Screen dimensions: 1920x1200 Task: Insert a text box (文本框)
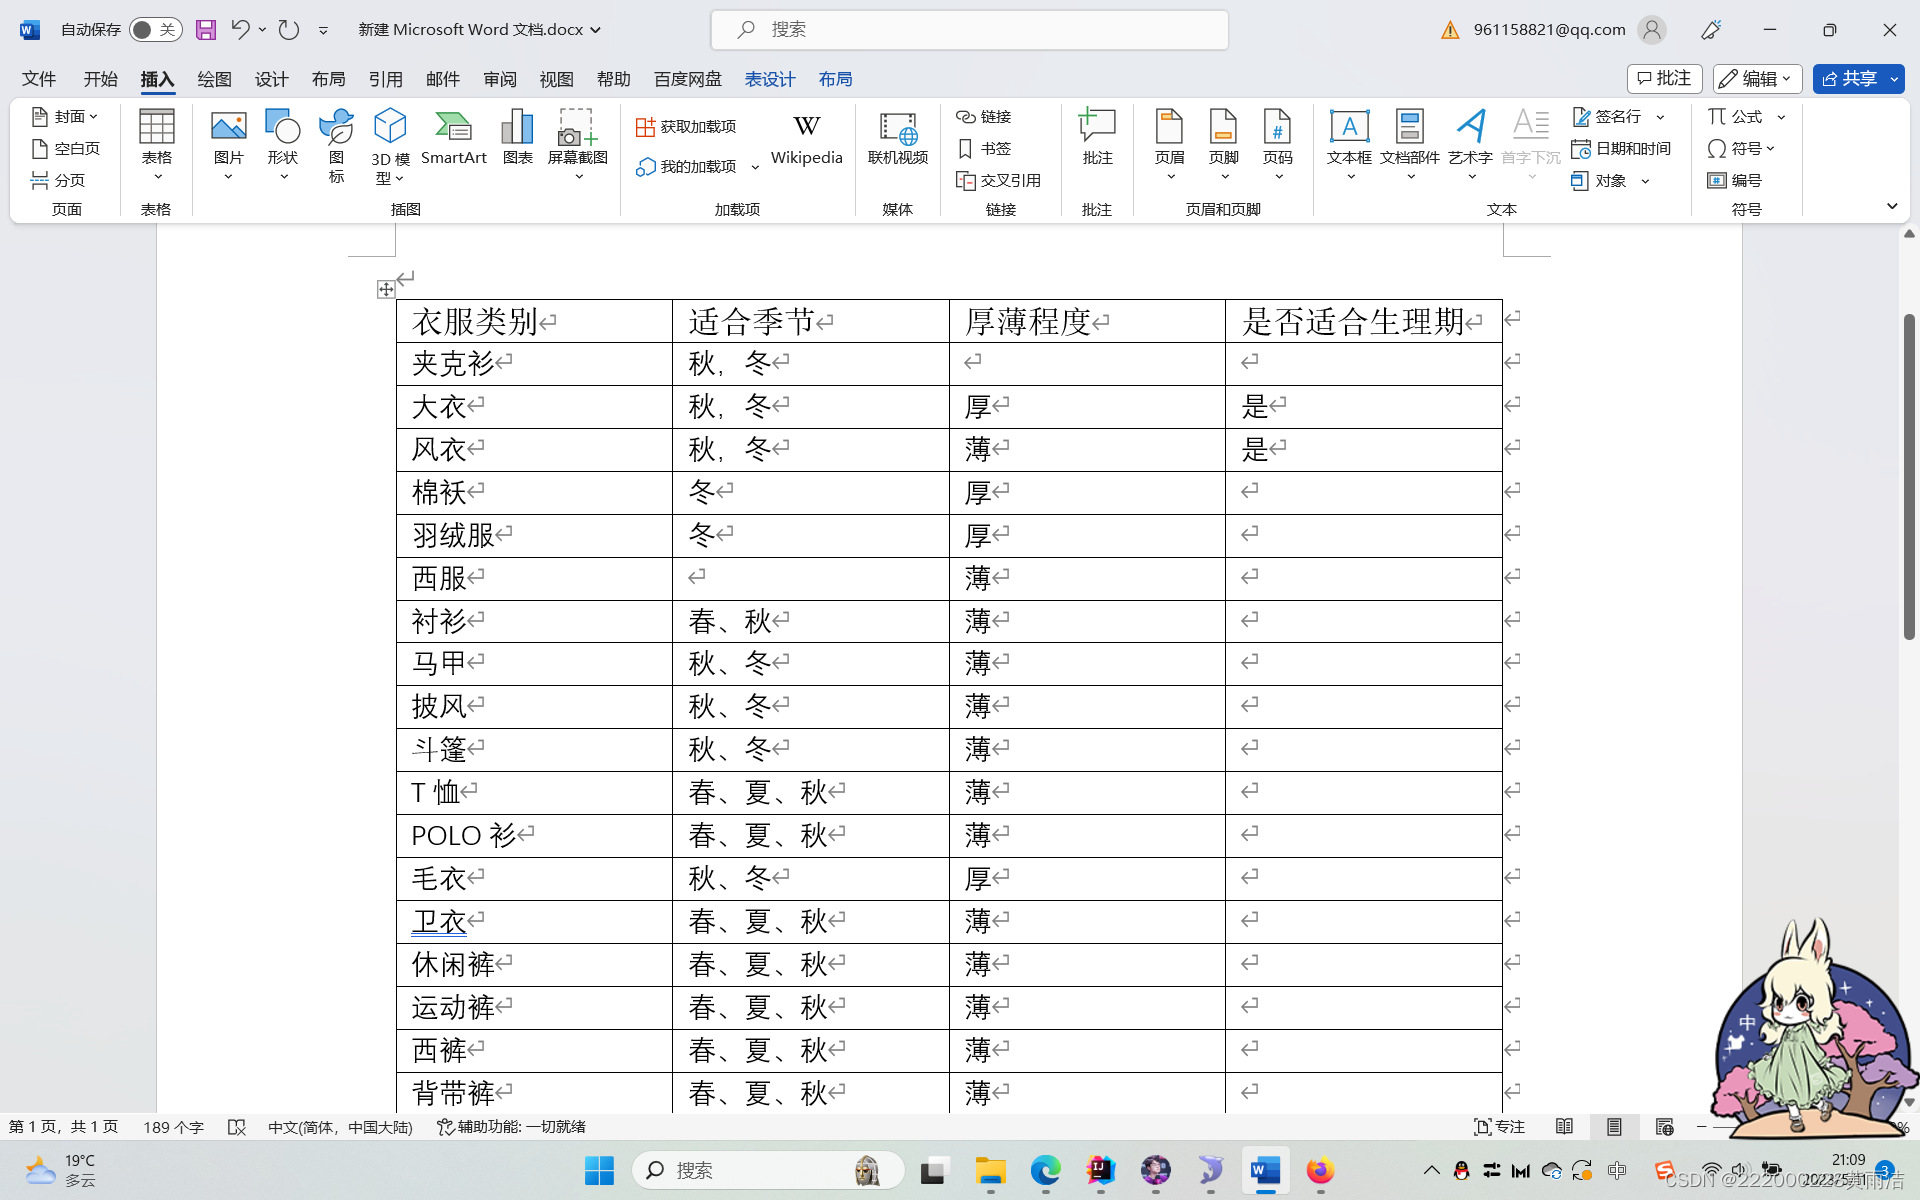tap(1348, 138)
